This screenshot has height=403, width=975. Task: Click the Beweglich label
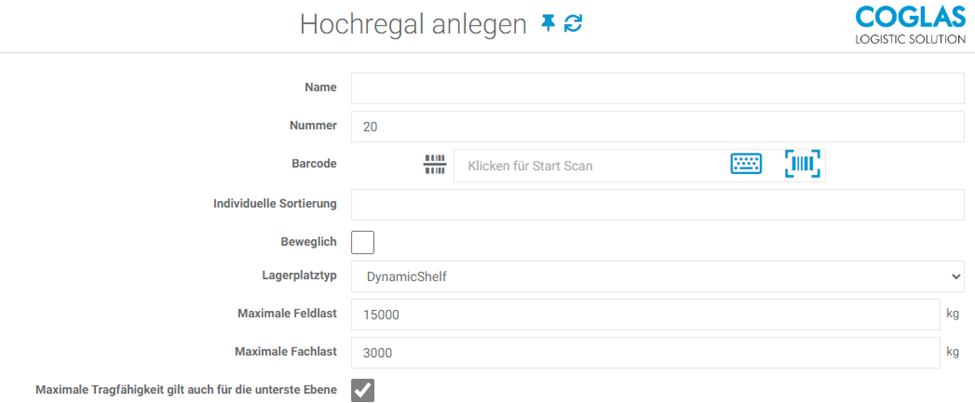(x=309, y=242)
